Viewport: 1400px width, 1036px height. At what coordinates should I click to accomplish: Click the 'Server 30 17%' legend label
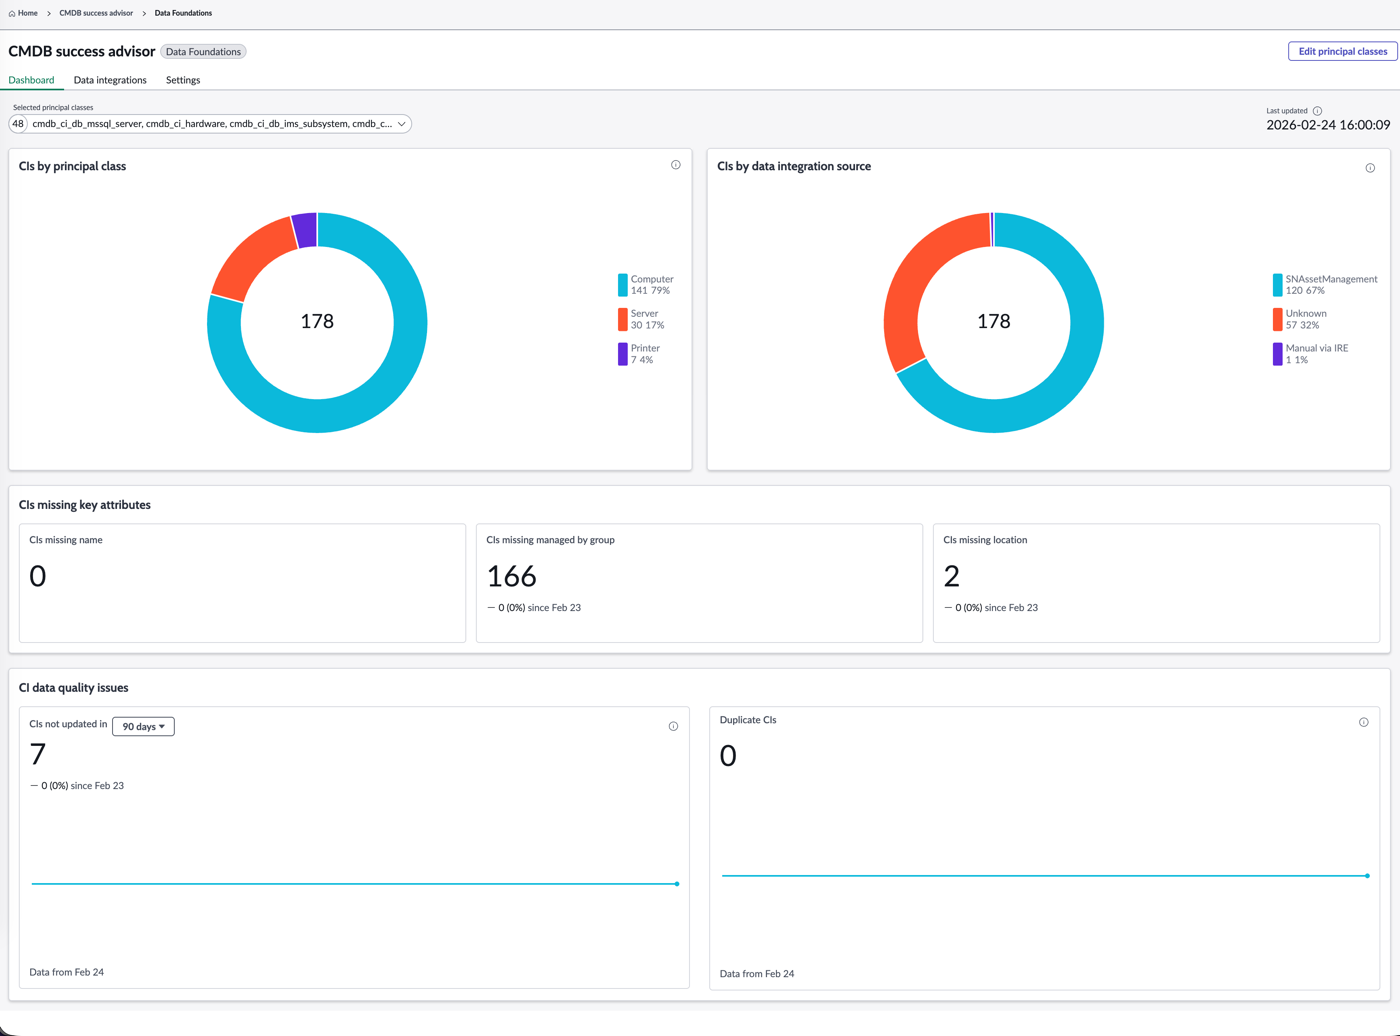pos(648,320)
